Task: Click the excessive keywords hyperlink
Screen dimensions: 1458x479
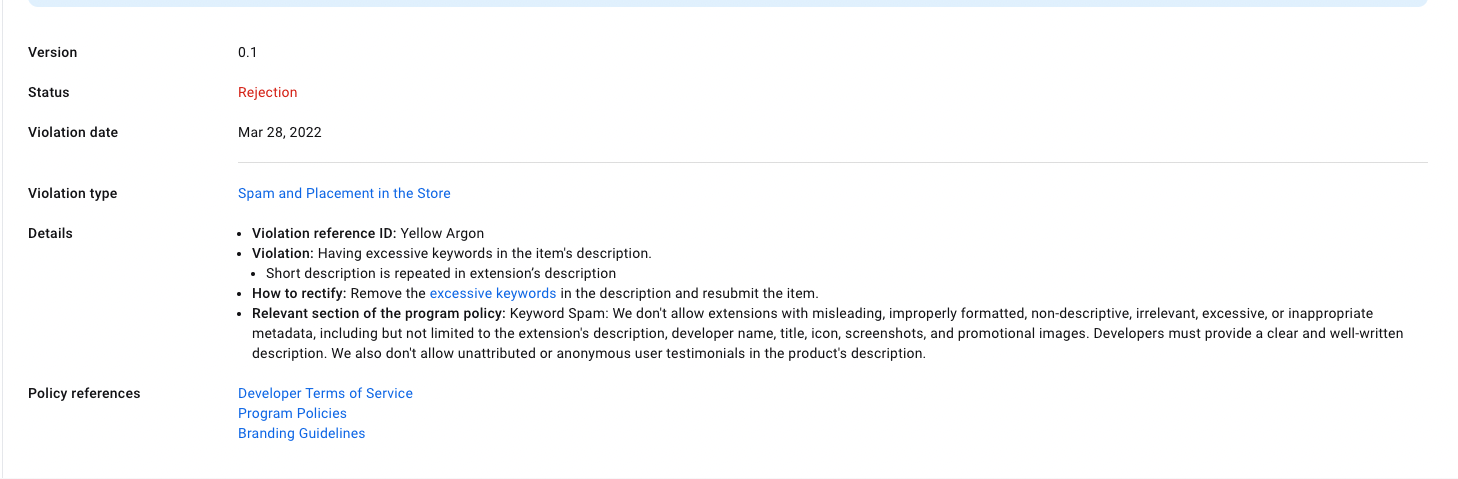Action: click(x=492, y=293)
